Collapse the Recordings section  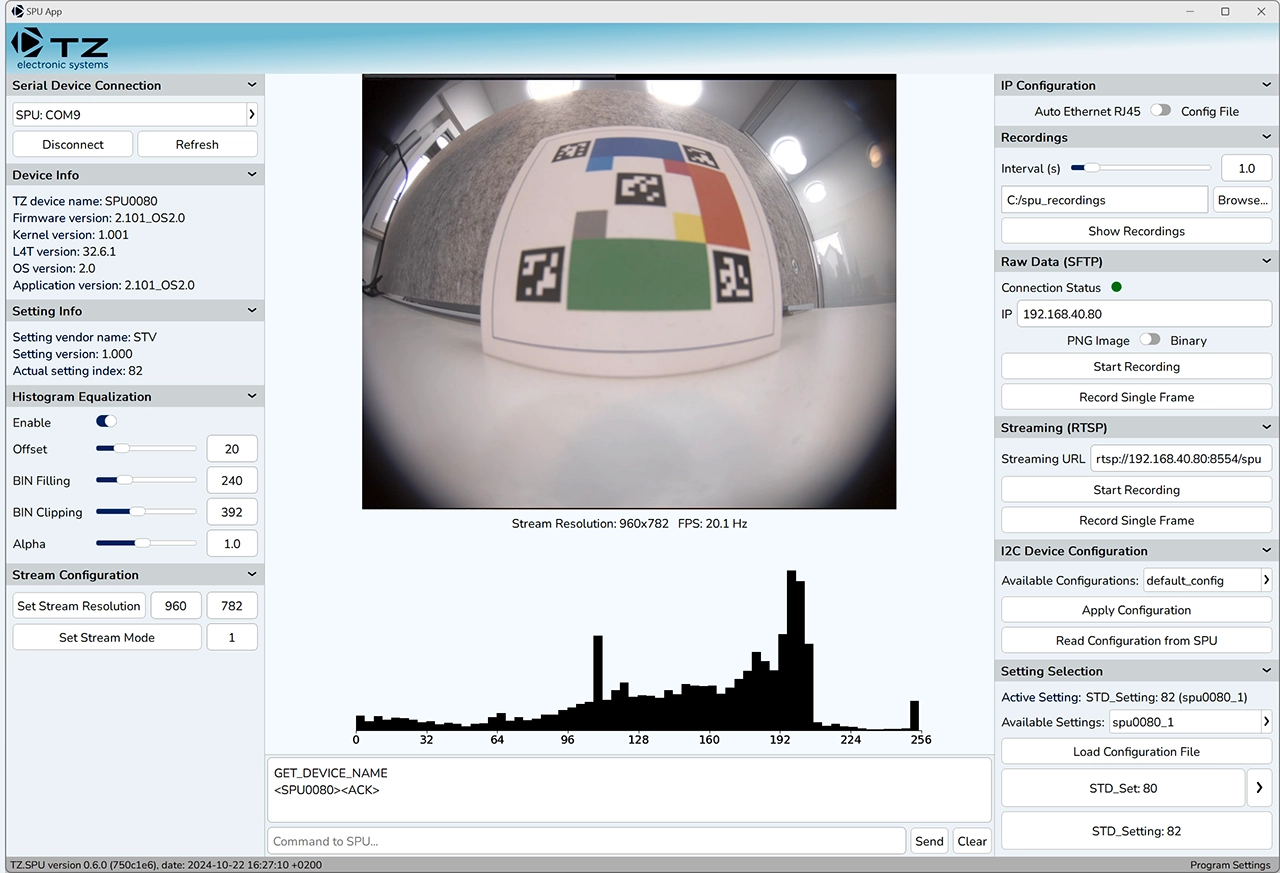point(1267,137)
